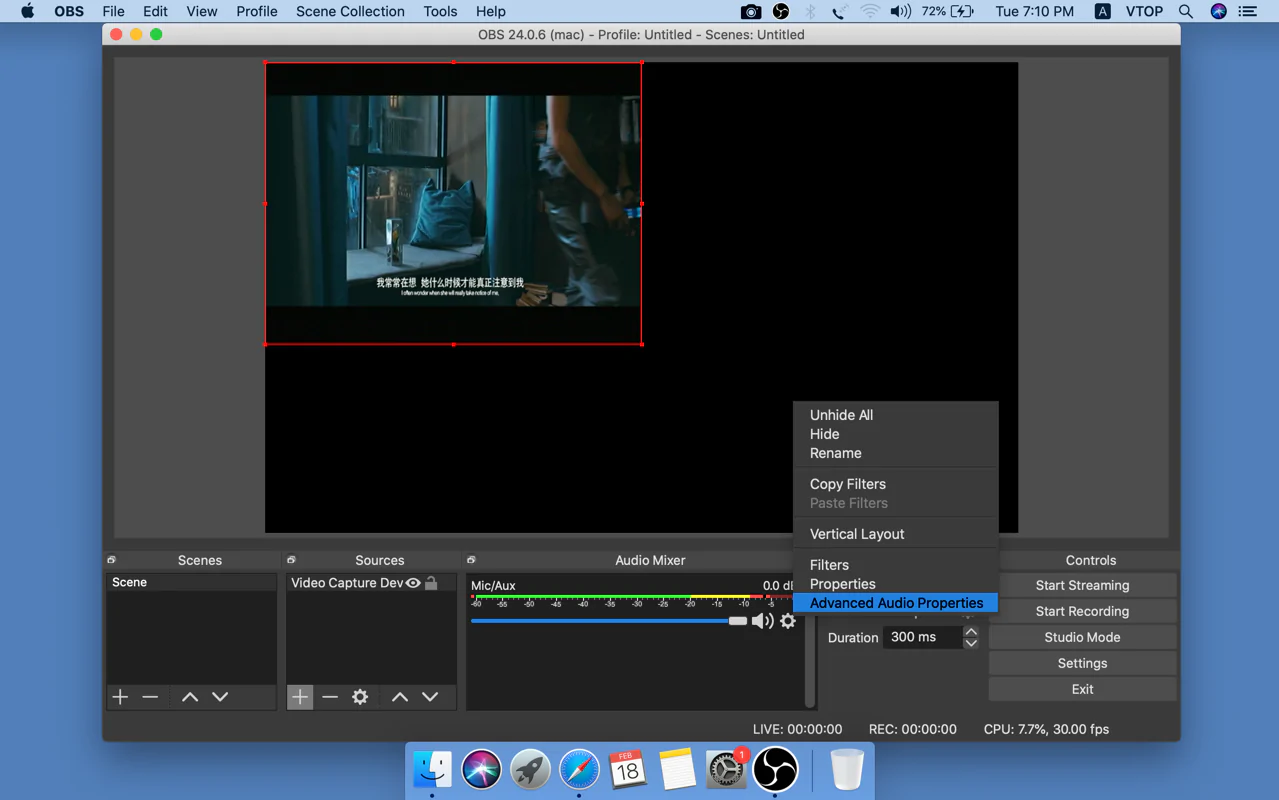1279x800 pixels.
Task: Open Filters from context menu
Action: tap(829, 565)
